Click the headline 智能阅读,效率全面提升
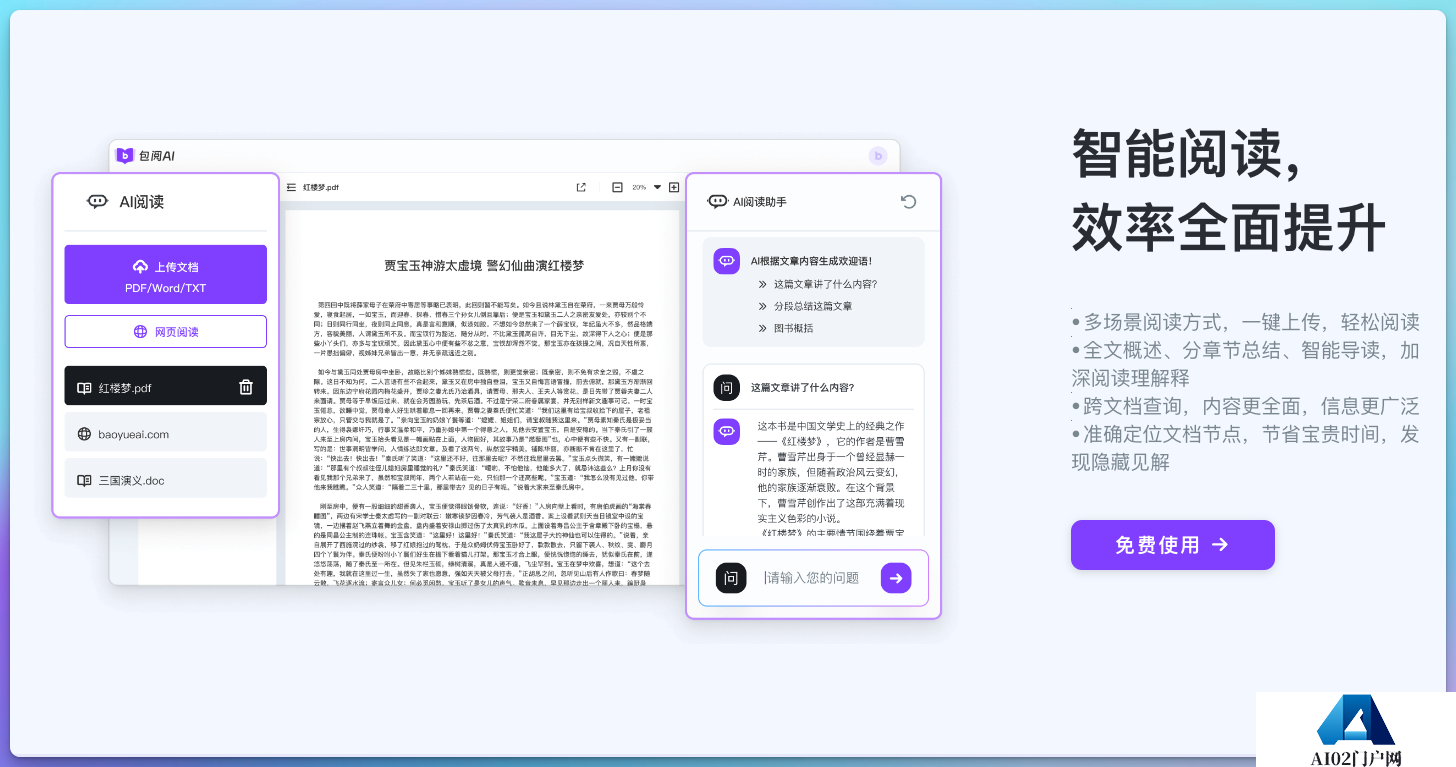Viewport: 1456px width, 767px height. (1229, 190)
